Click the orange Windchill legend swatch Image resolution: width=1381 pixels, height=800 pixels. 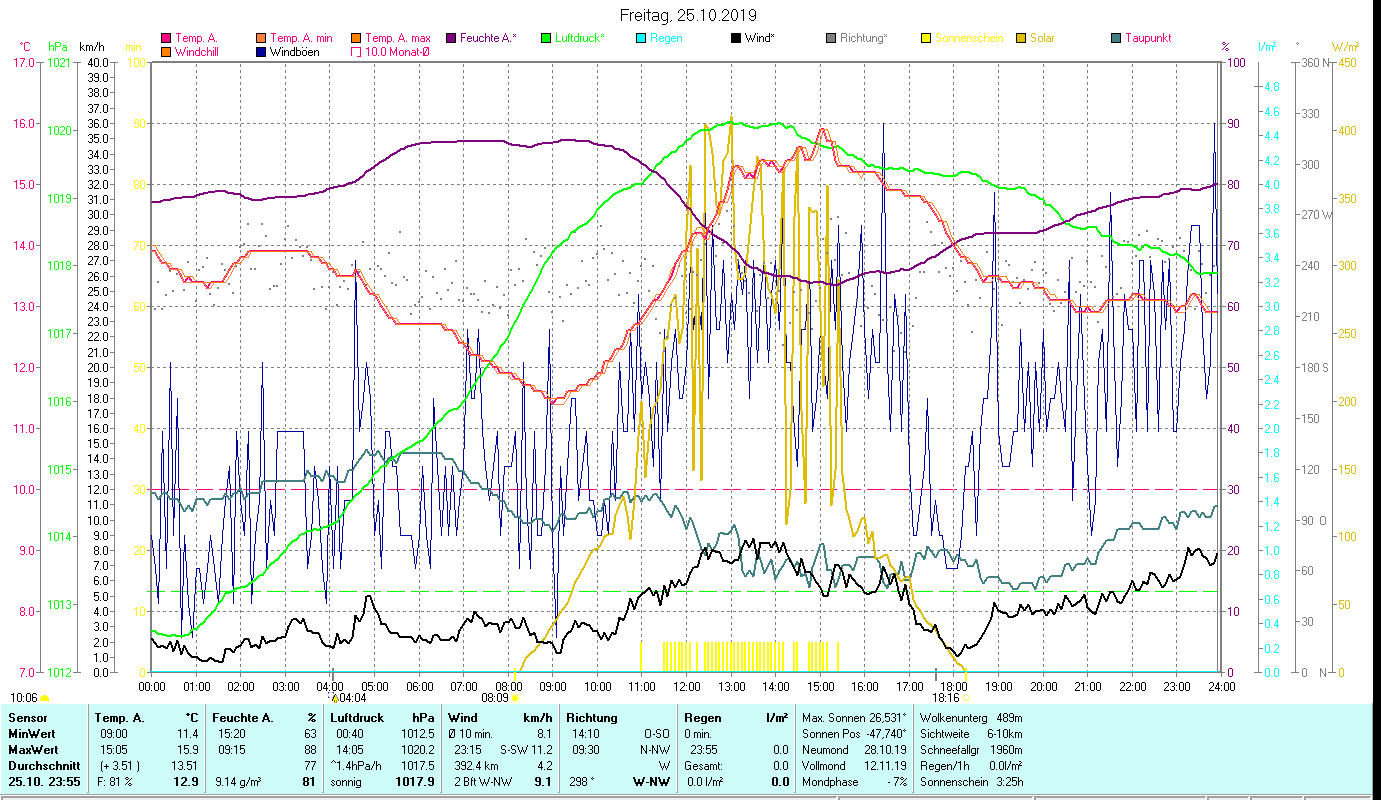[x=166, y=52]
